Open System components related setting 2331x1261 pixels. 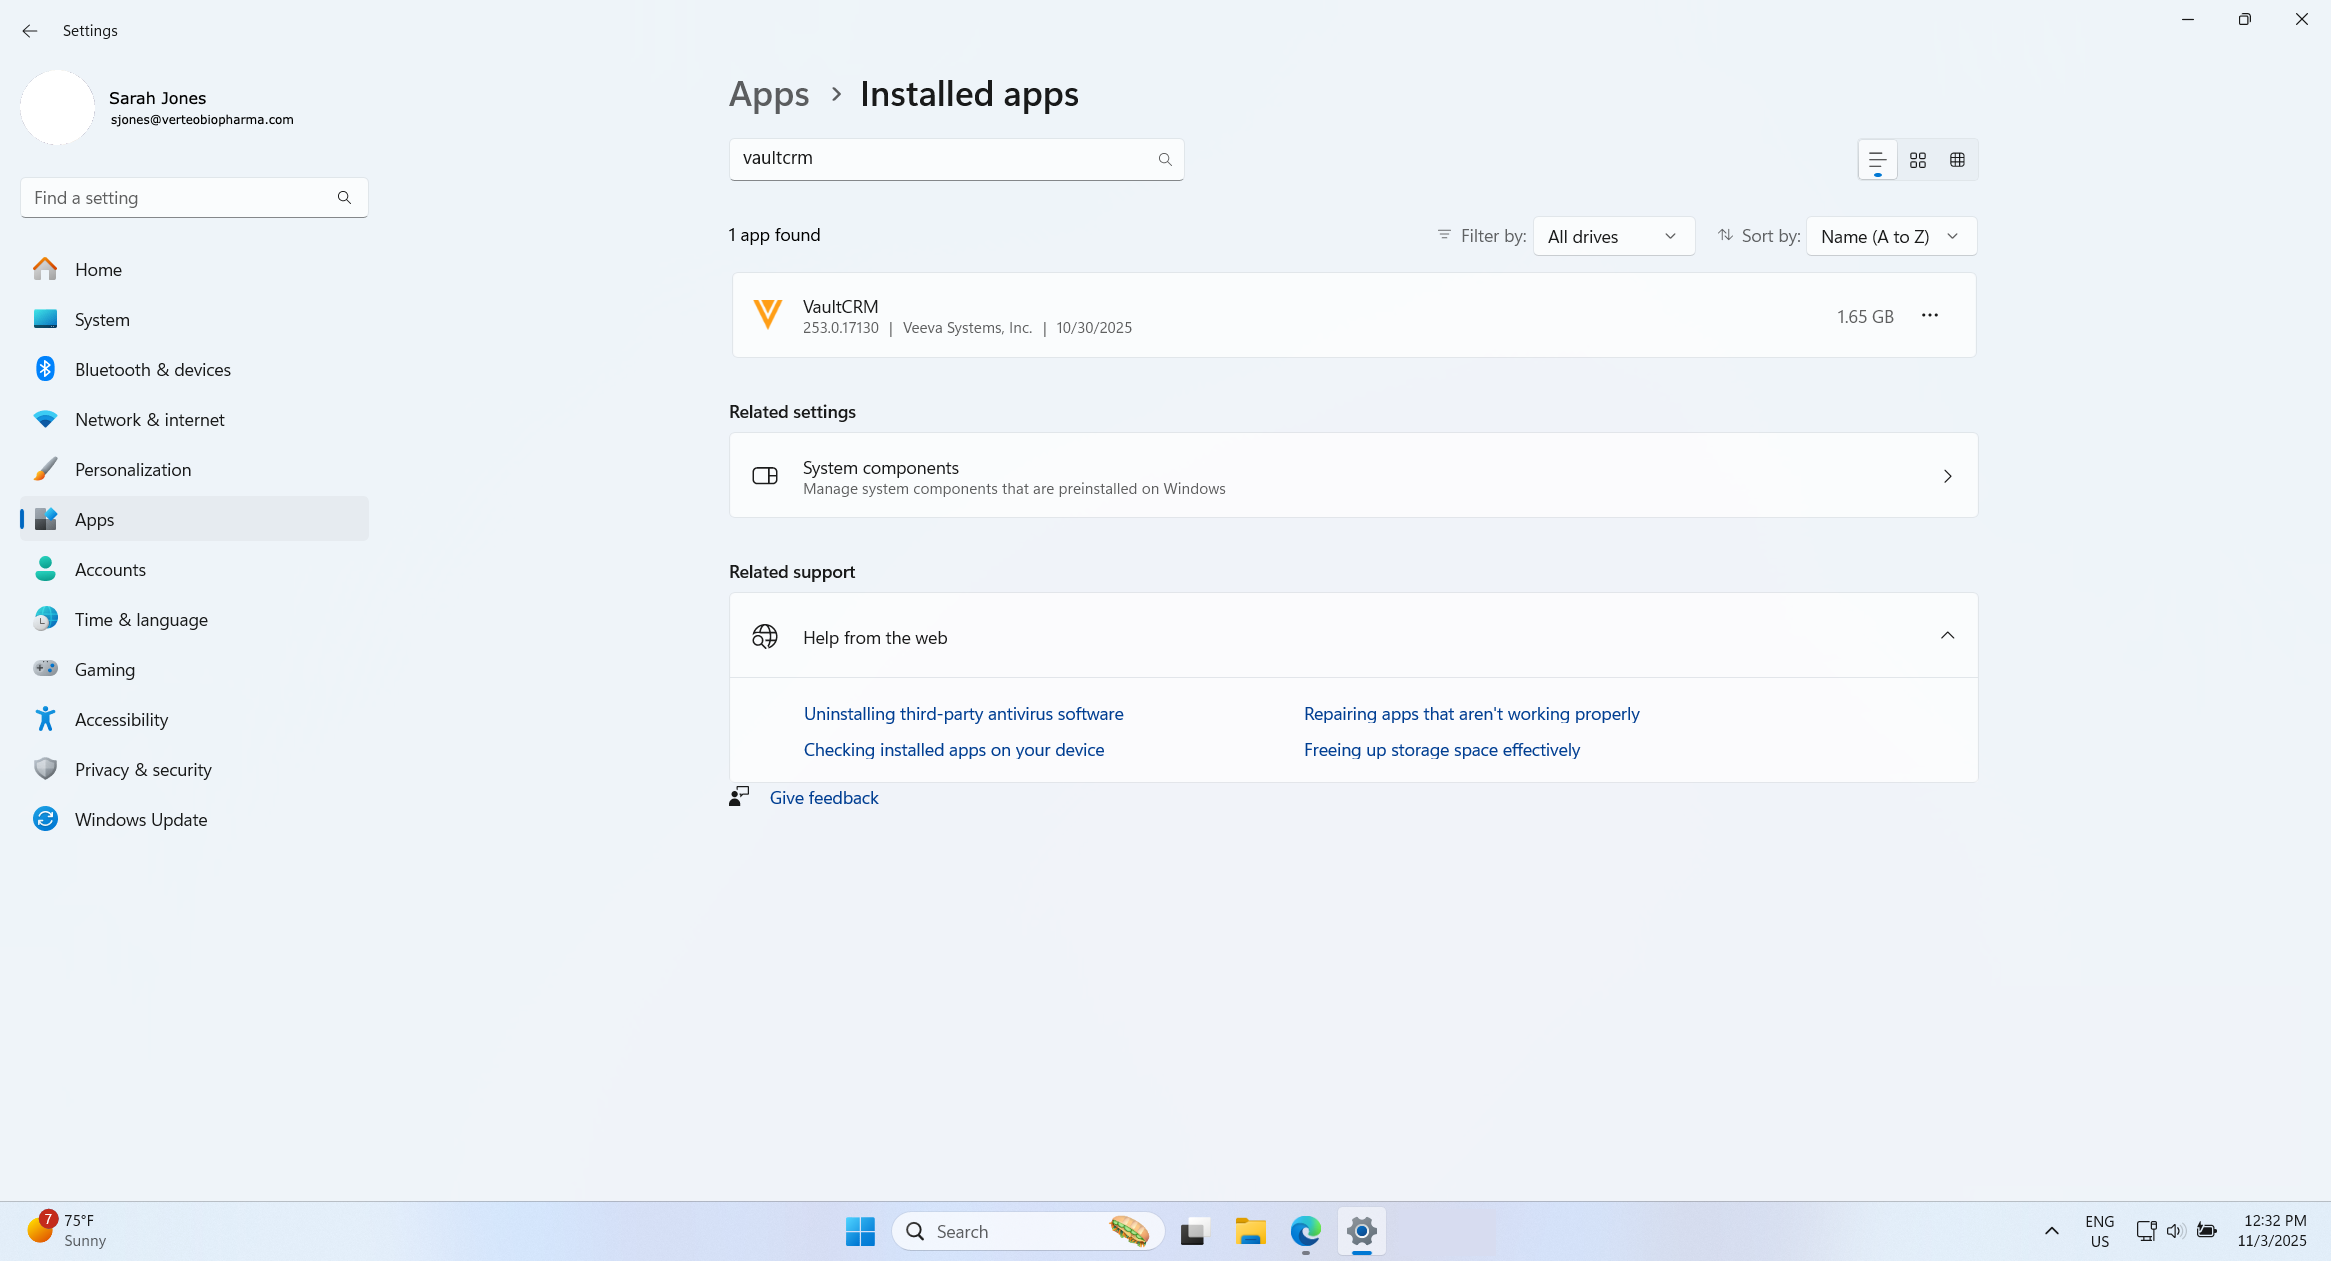click(x=1353, y=476)
